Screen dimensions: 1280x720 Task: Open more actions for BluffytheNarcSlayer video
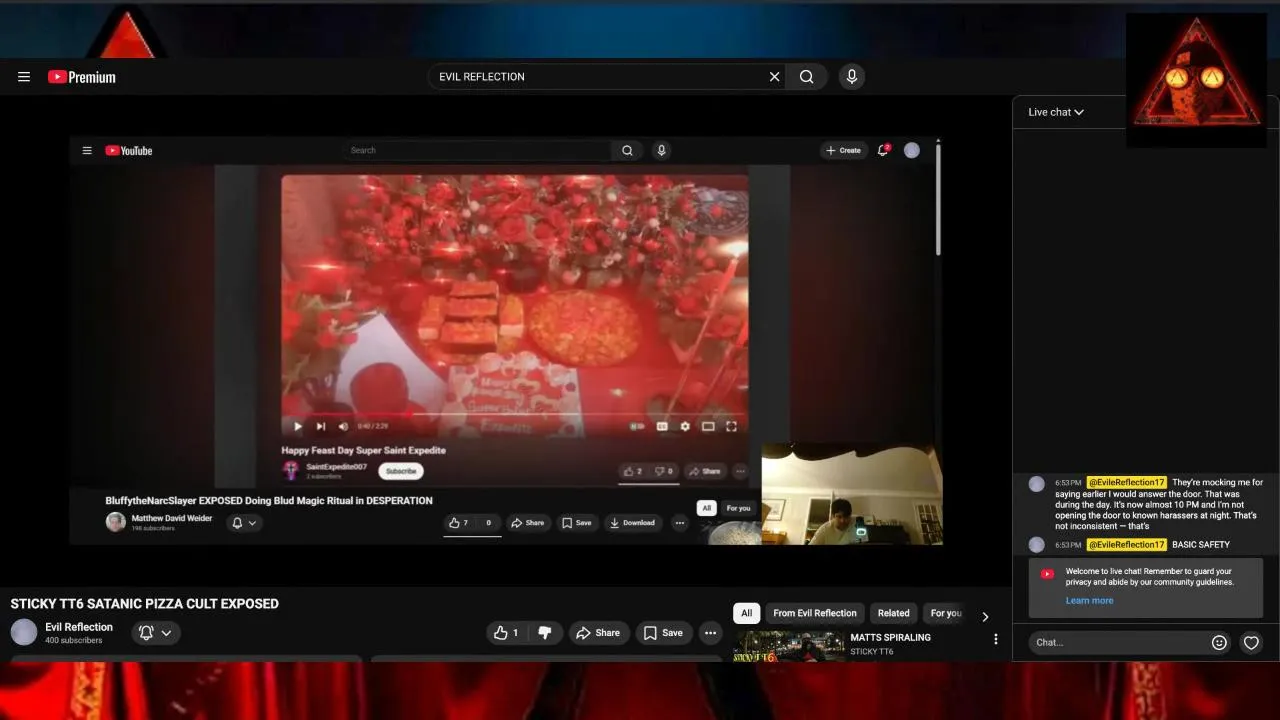coord(679,523)
